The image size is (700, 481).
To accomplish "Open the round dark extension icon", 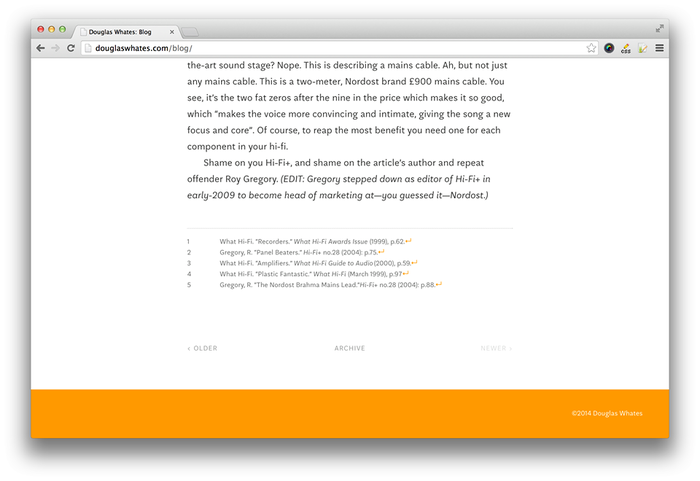I will tap(609, 48).
